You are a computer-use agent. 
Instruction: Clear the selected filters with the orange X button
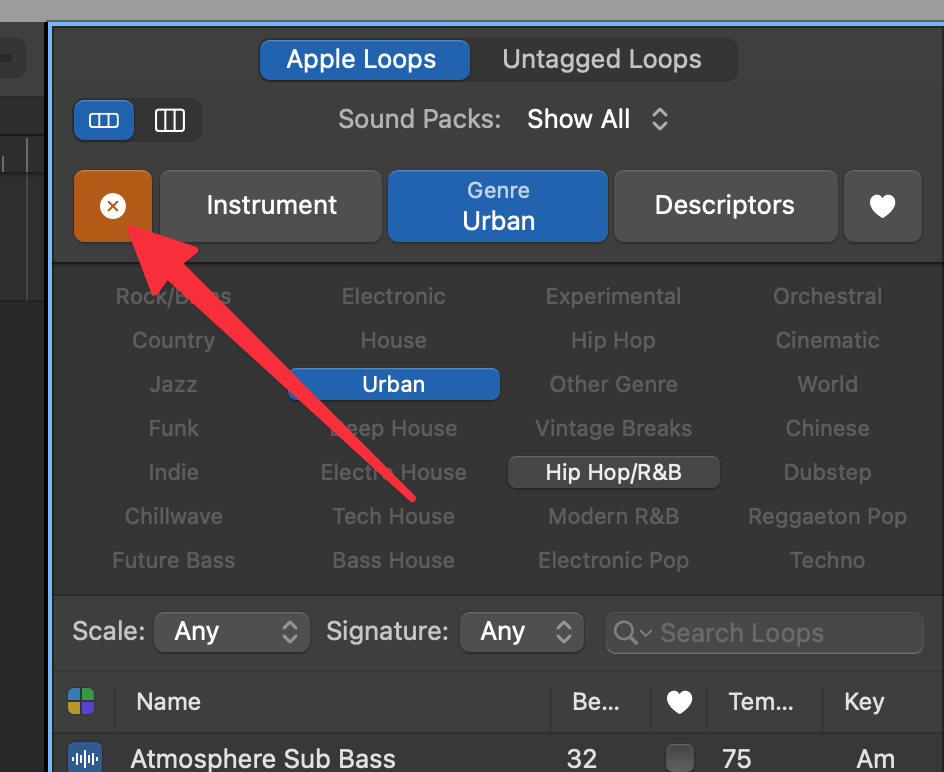click(x=113, y=206)
